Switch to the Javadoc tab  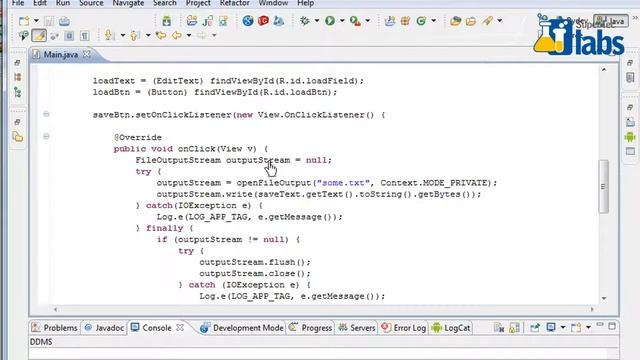click(104, 328)
